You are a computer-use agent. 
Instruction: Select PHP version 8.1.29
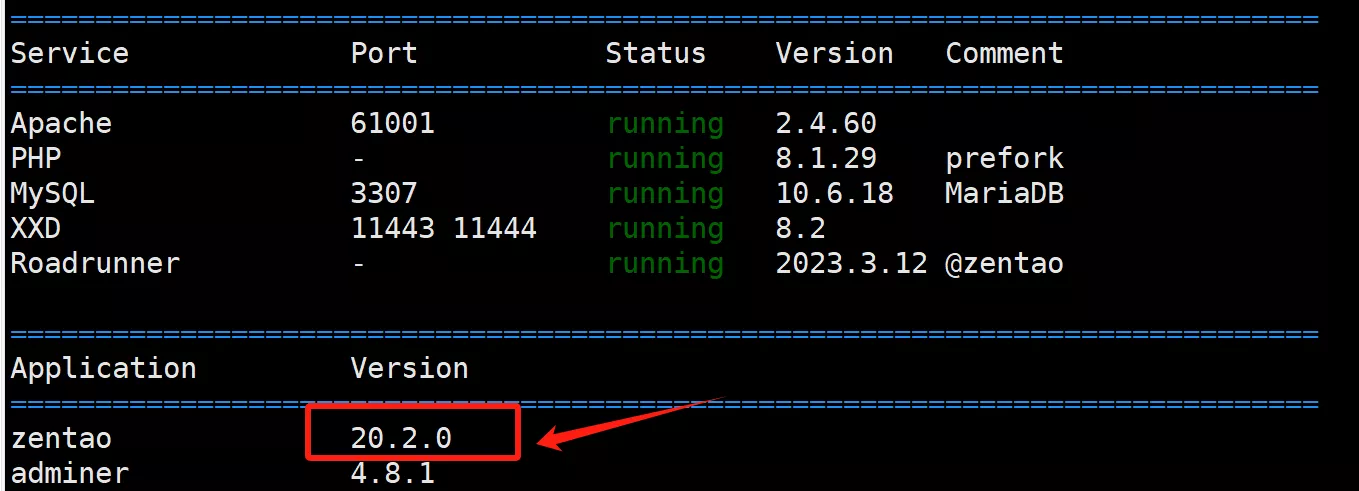coord(826,158)
